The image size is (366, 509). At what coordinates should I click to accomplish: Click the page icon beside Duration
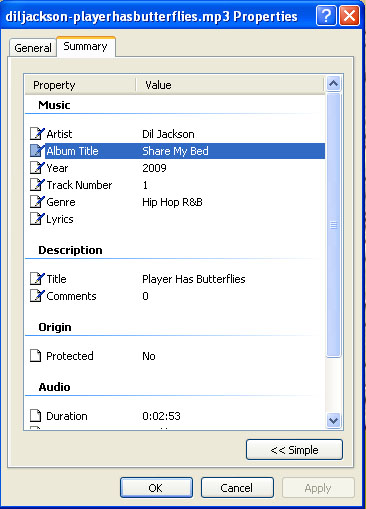point(36,416)
